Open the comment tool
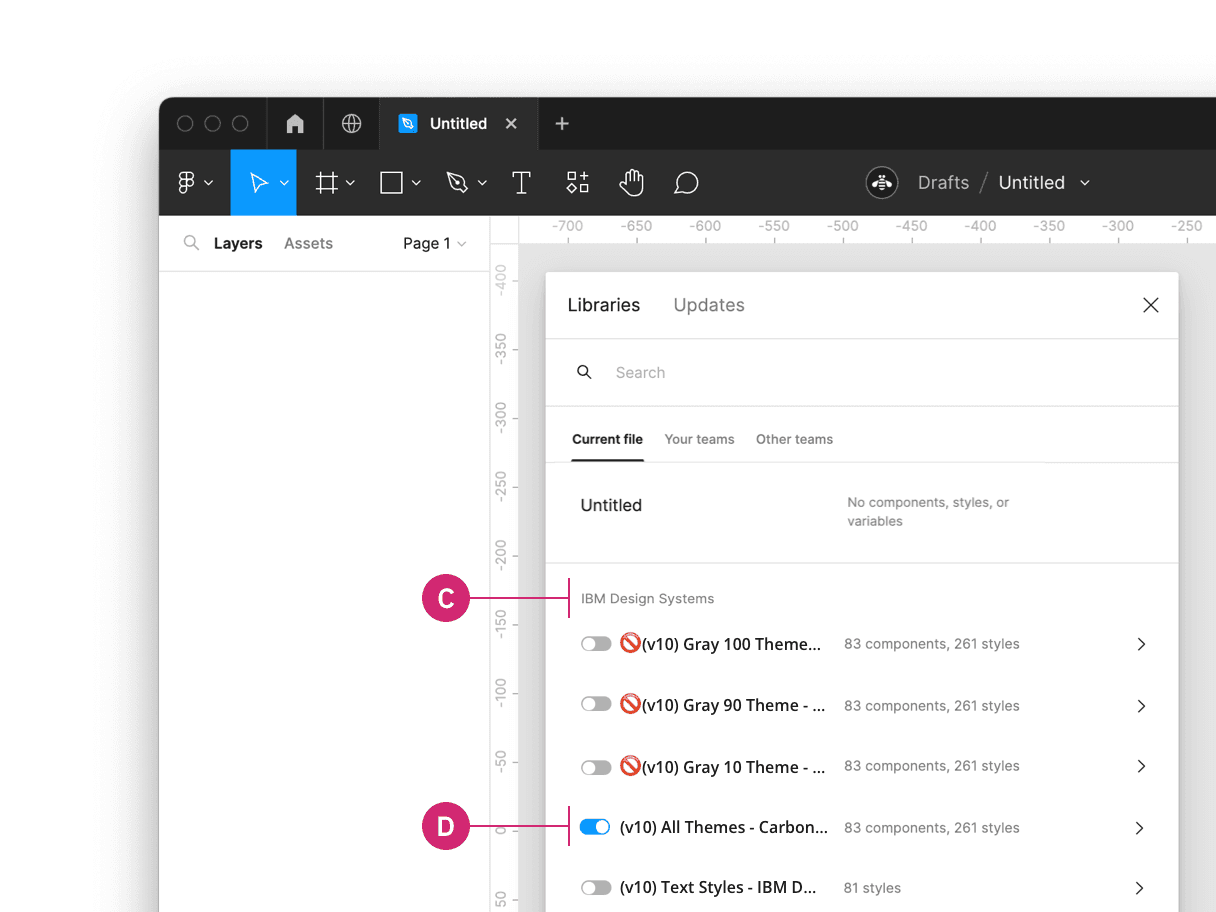Viewport: 1216px width, 912px height. coord(686,182)
